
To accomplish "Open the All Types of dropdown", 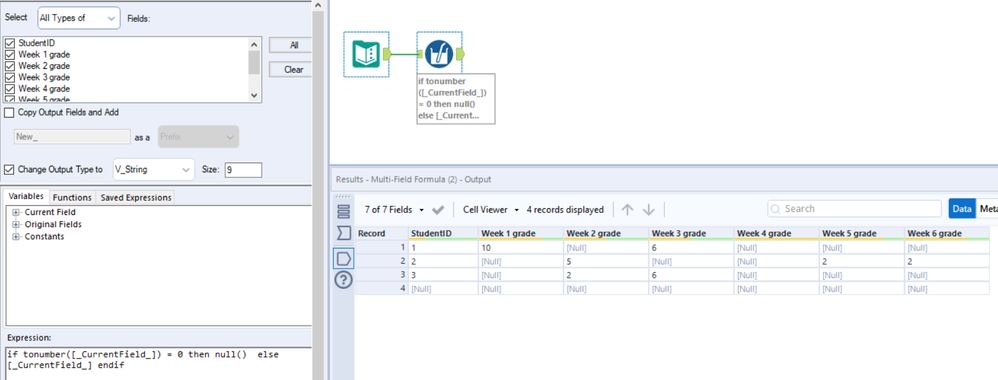I will pyautogui.click(x=78, y=18).
